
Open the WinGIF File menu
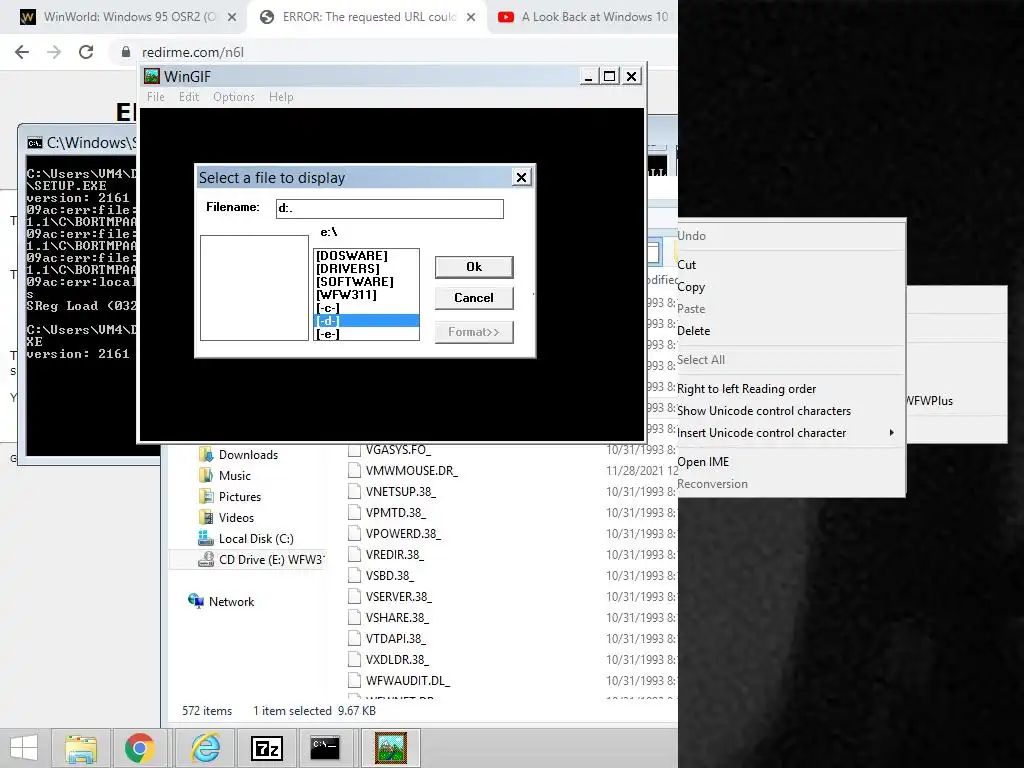point(155,97)
